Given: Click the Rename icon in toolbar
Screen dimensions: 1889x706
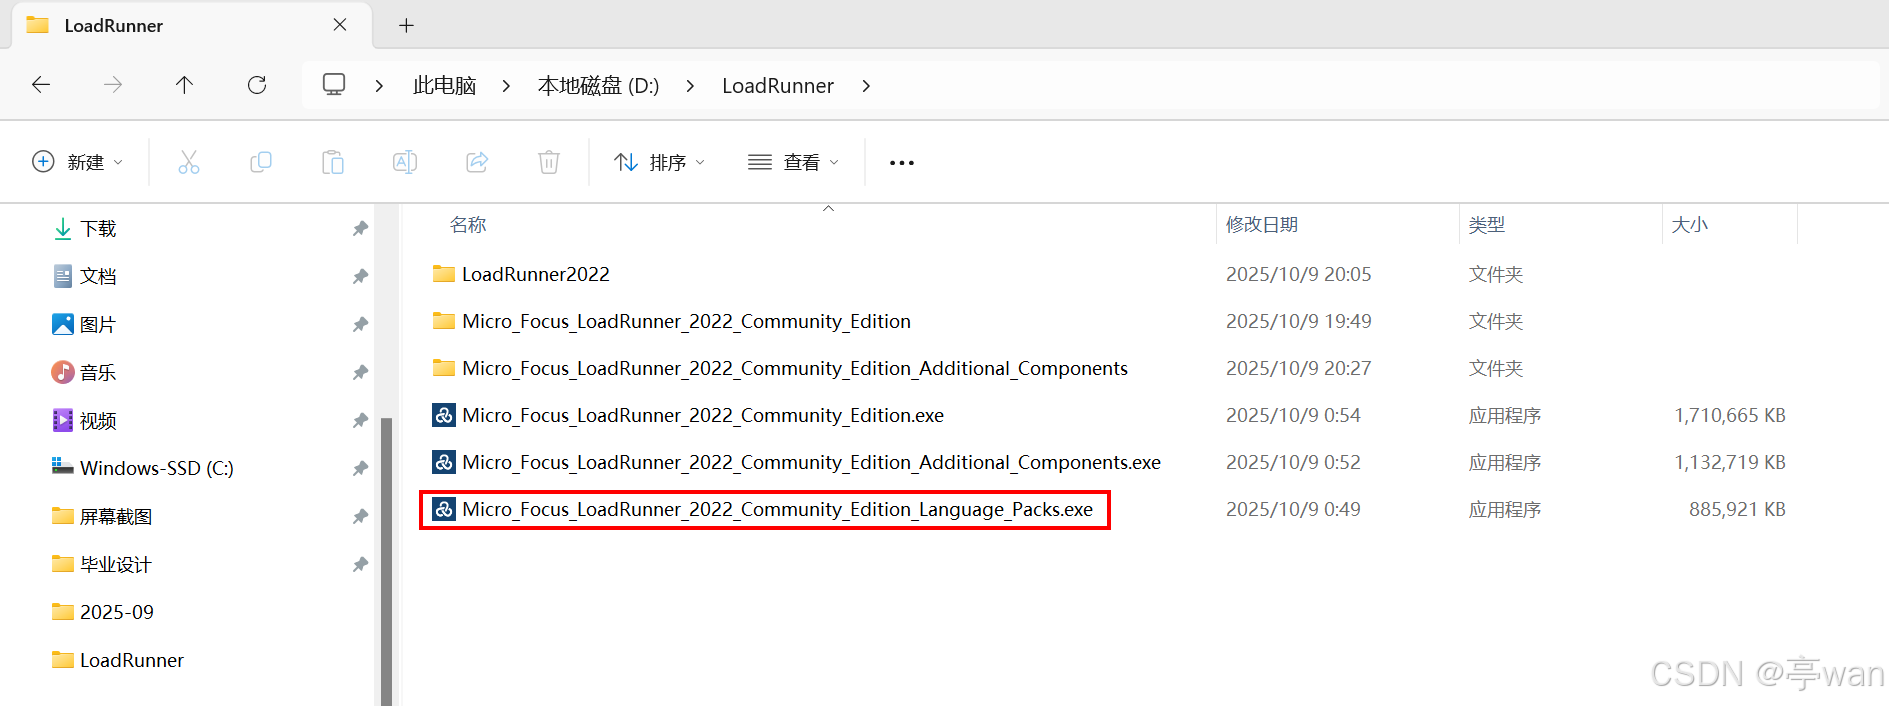Looking at the screenshot, I should click(405, 162).
